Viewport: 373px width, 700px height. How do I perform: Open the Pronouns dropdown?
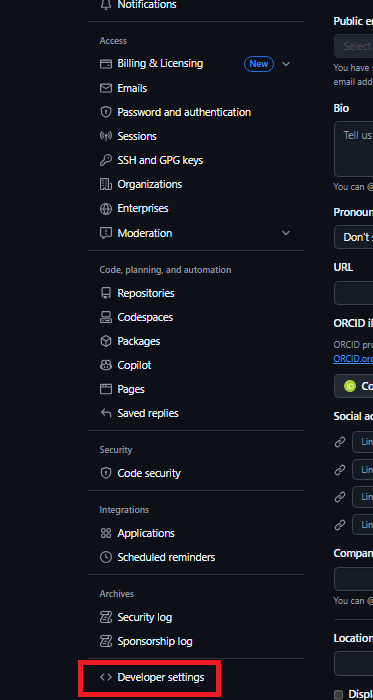tap(353, 237)
